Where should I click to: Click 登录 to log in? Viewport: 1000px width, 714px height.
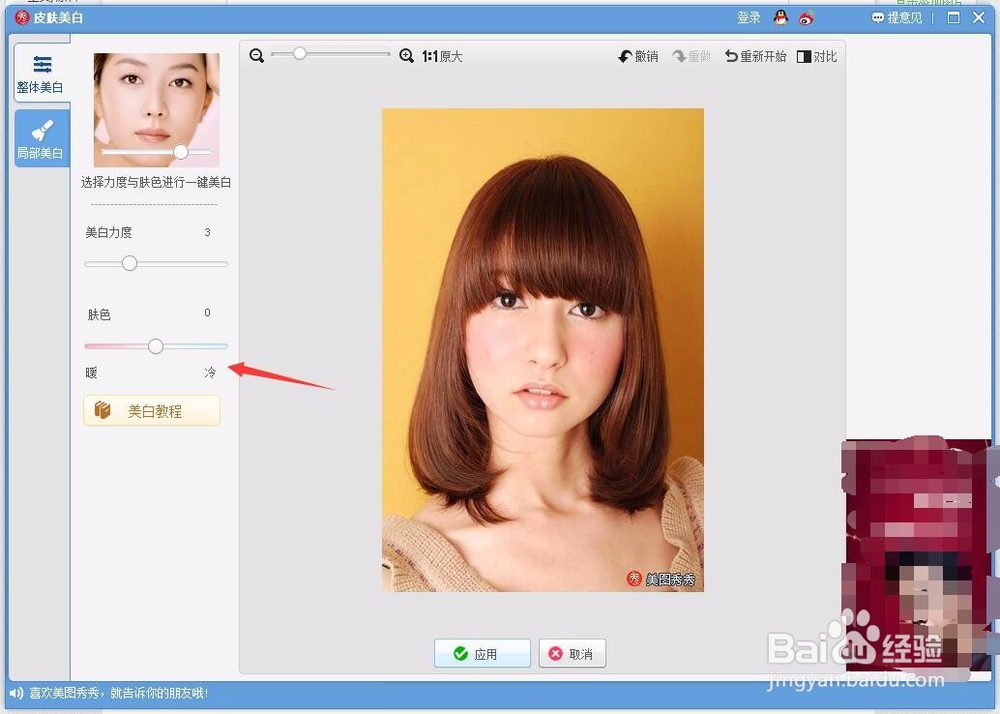[747, 17]
